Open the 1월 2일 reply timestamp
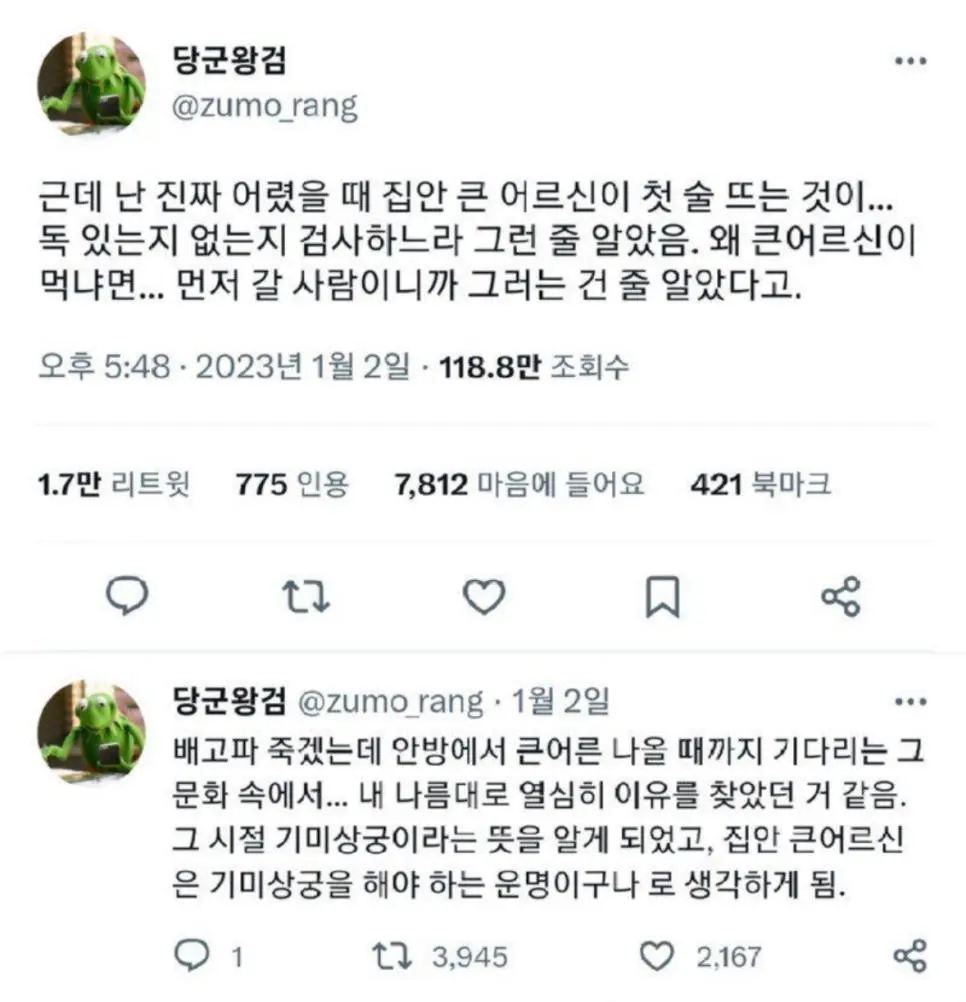This screenshot has height=1002, width=966. [560, 701]
